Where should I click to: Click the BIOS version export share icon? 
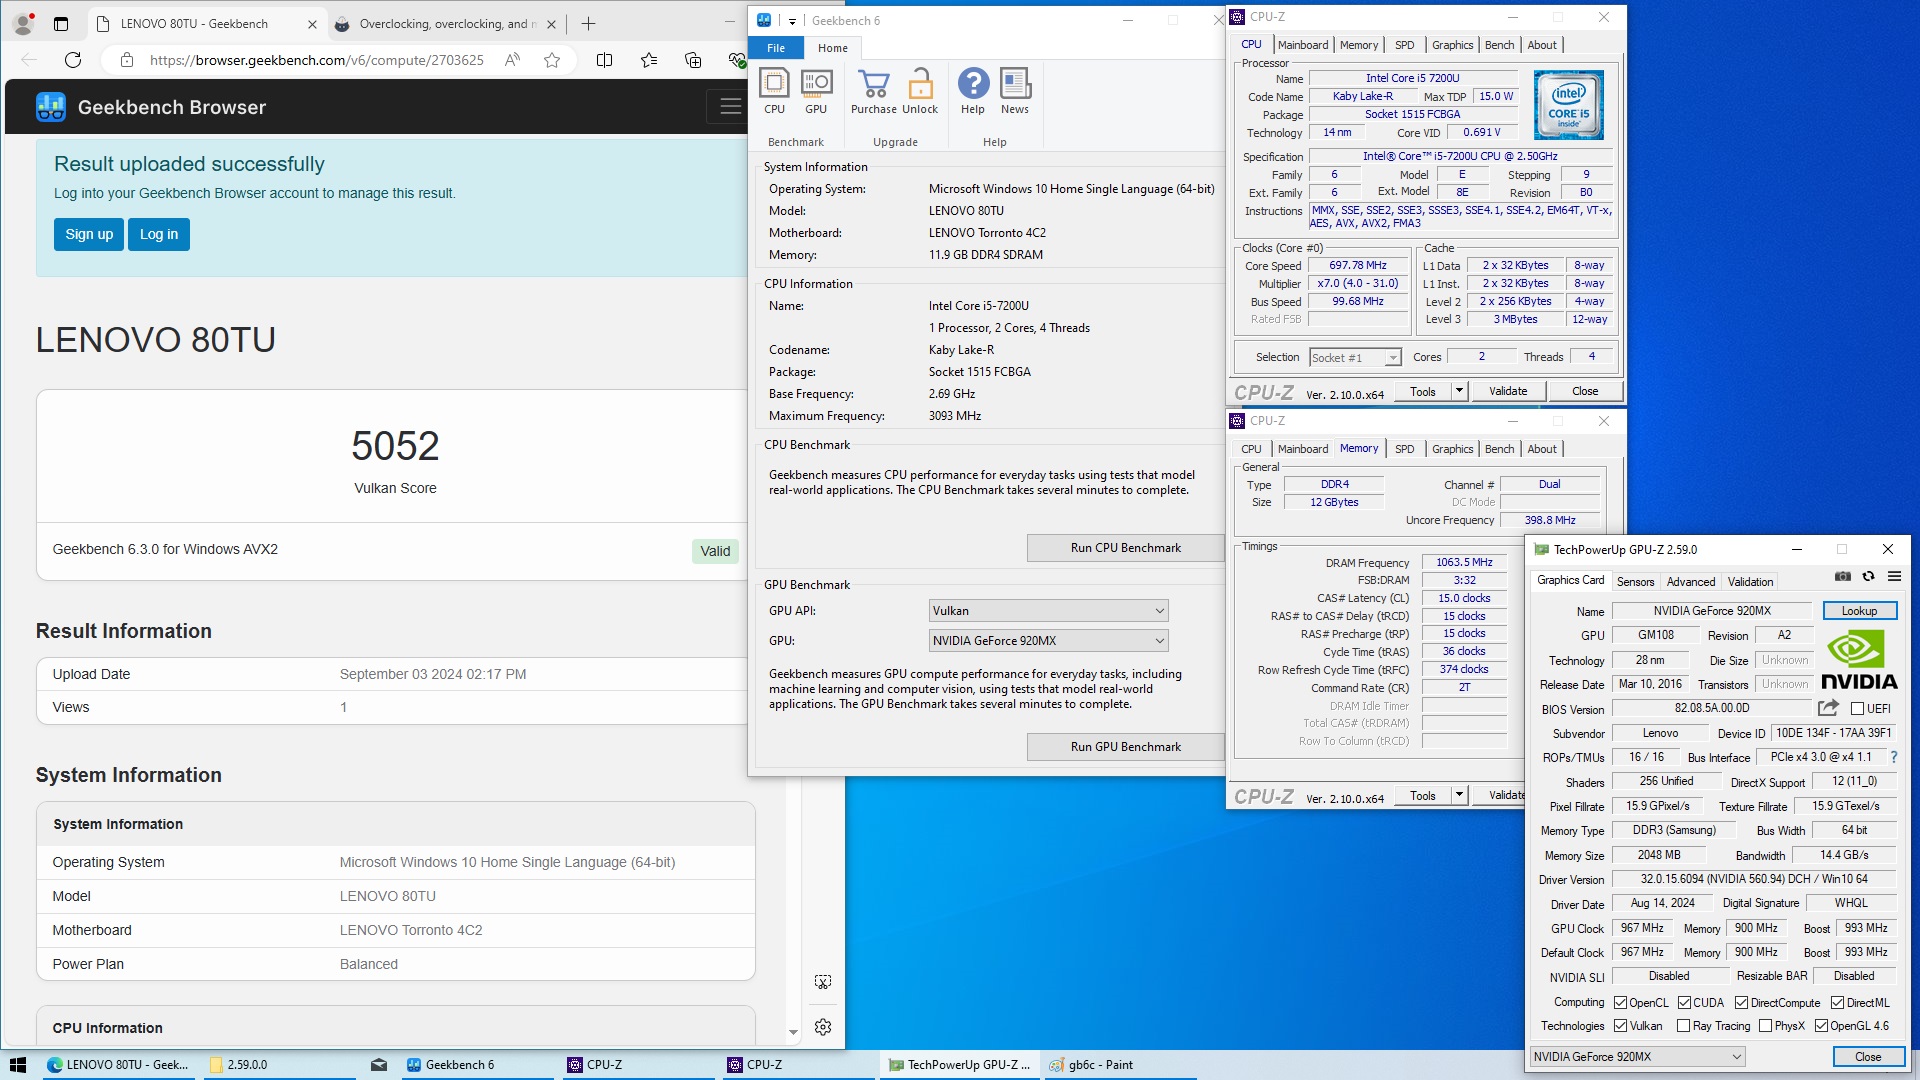pyautogui.click(x=1828, y=708)
